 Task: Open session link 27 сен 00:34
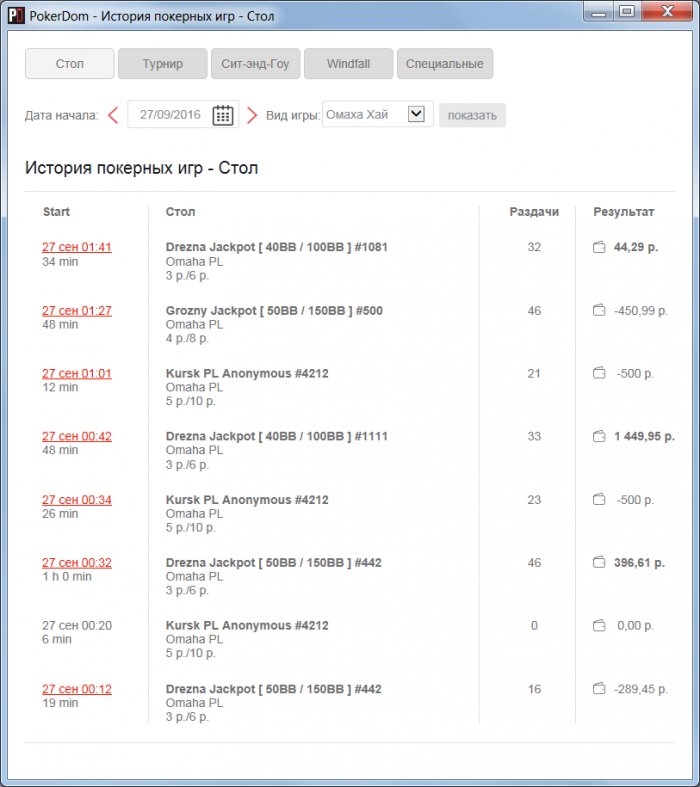pyautogui.click(x=77, y=500)
